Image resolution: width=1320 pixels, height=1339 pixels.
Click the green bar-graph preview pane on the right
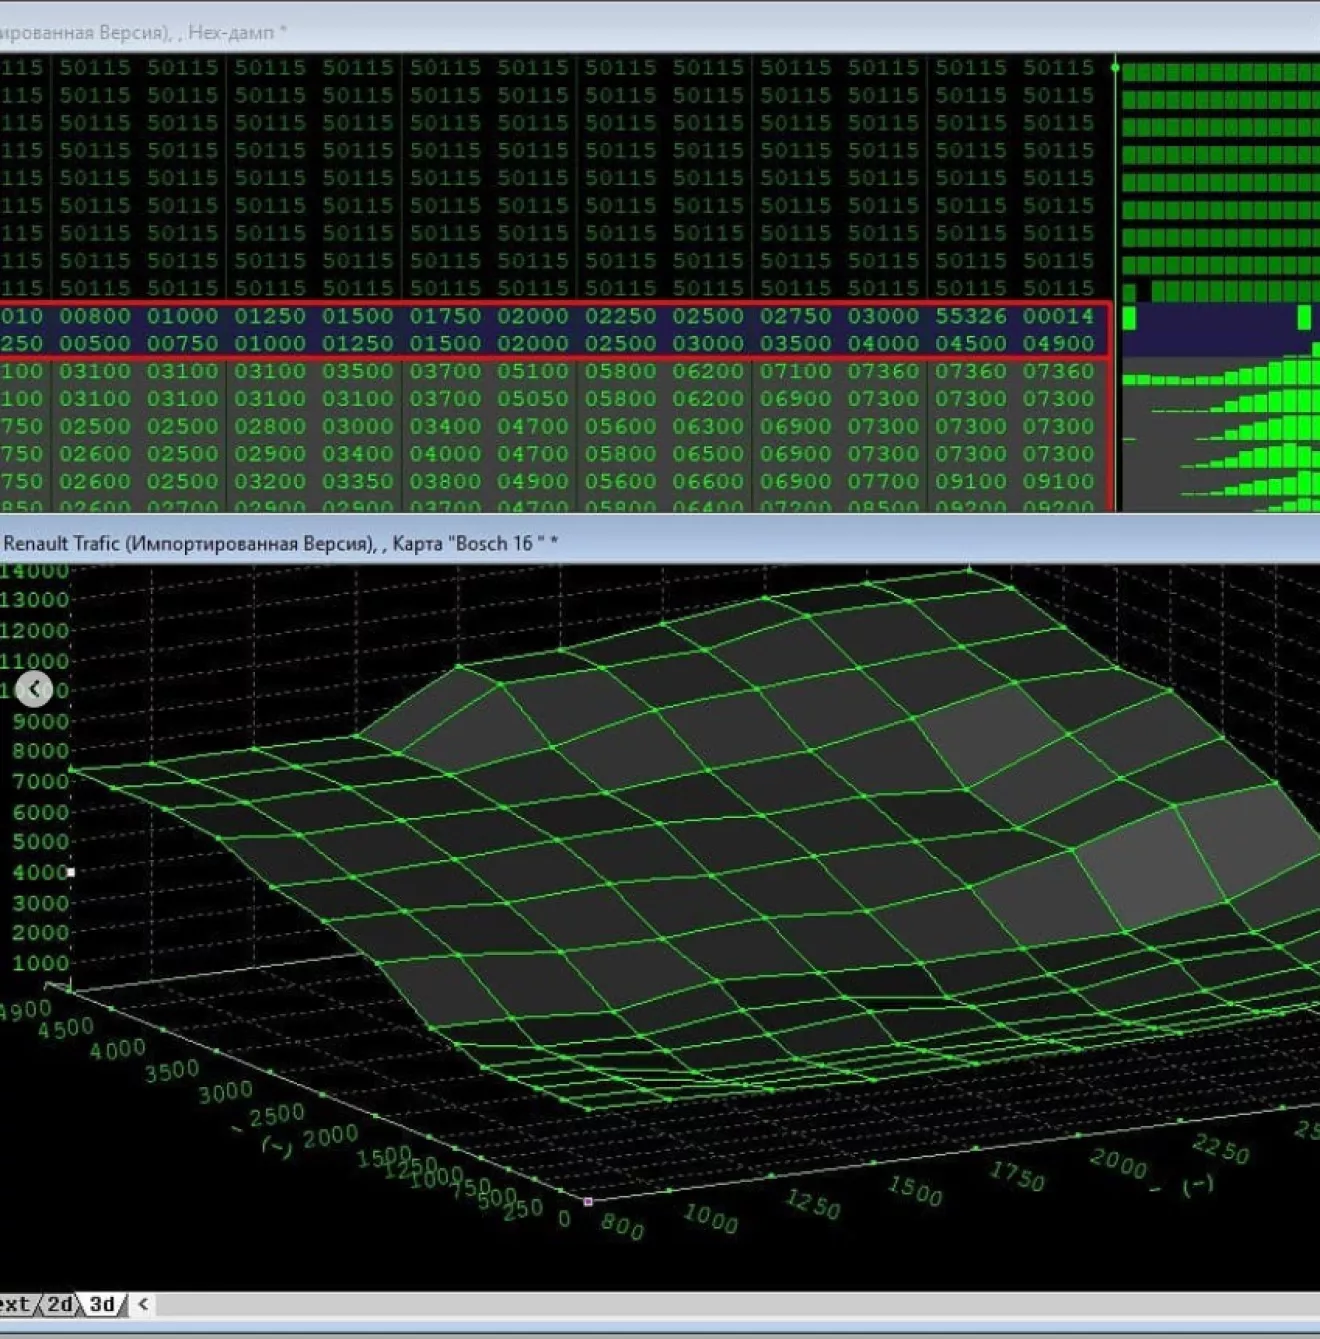click(1220, 200)
